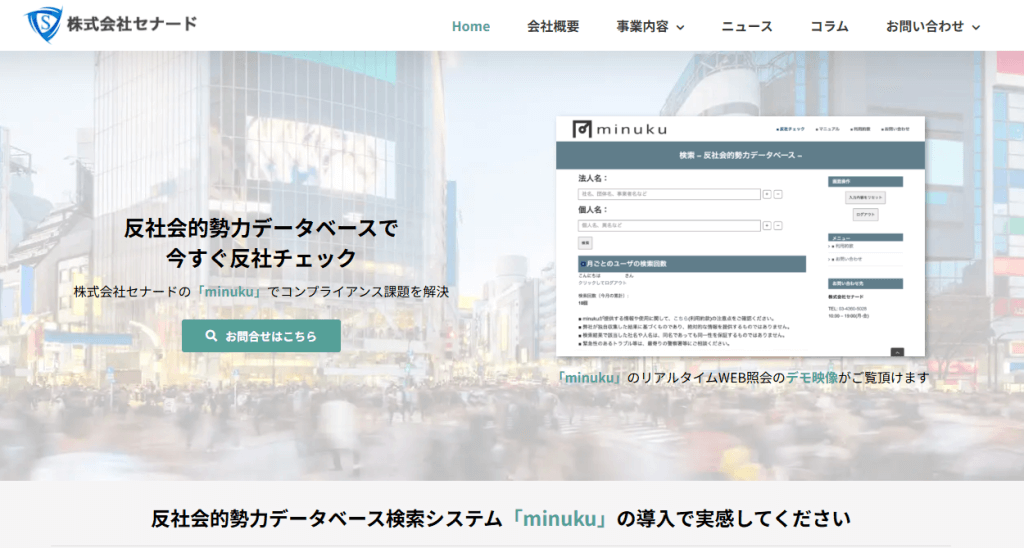Open the デモ映像 link
Image resolution: width=1024 pixels, height=548 pixels.
[811, 378]
